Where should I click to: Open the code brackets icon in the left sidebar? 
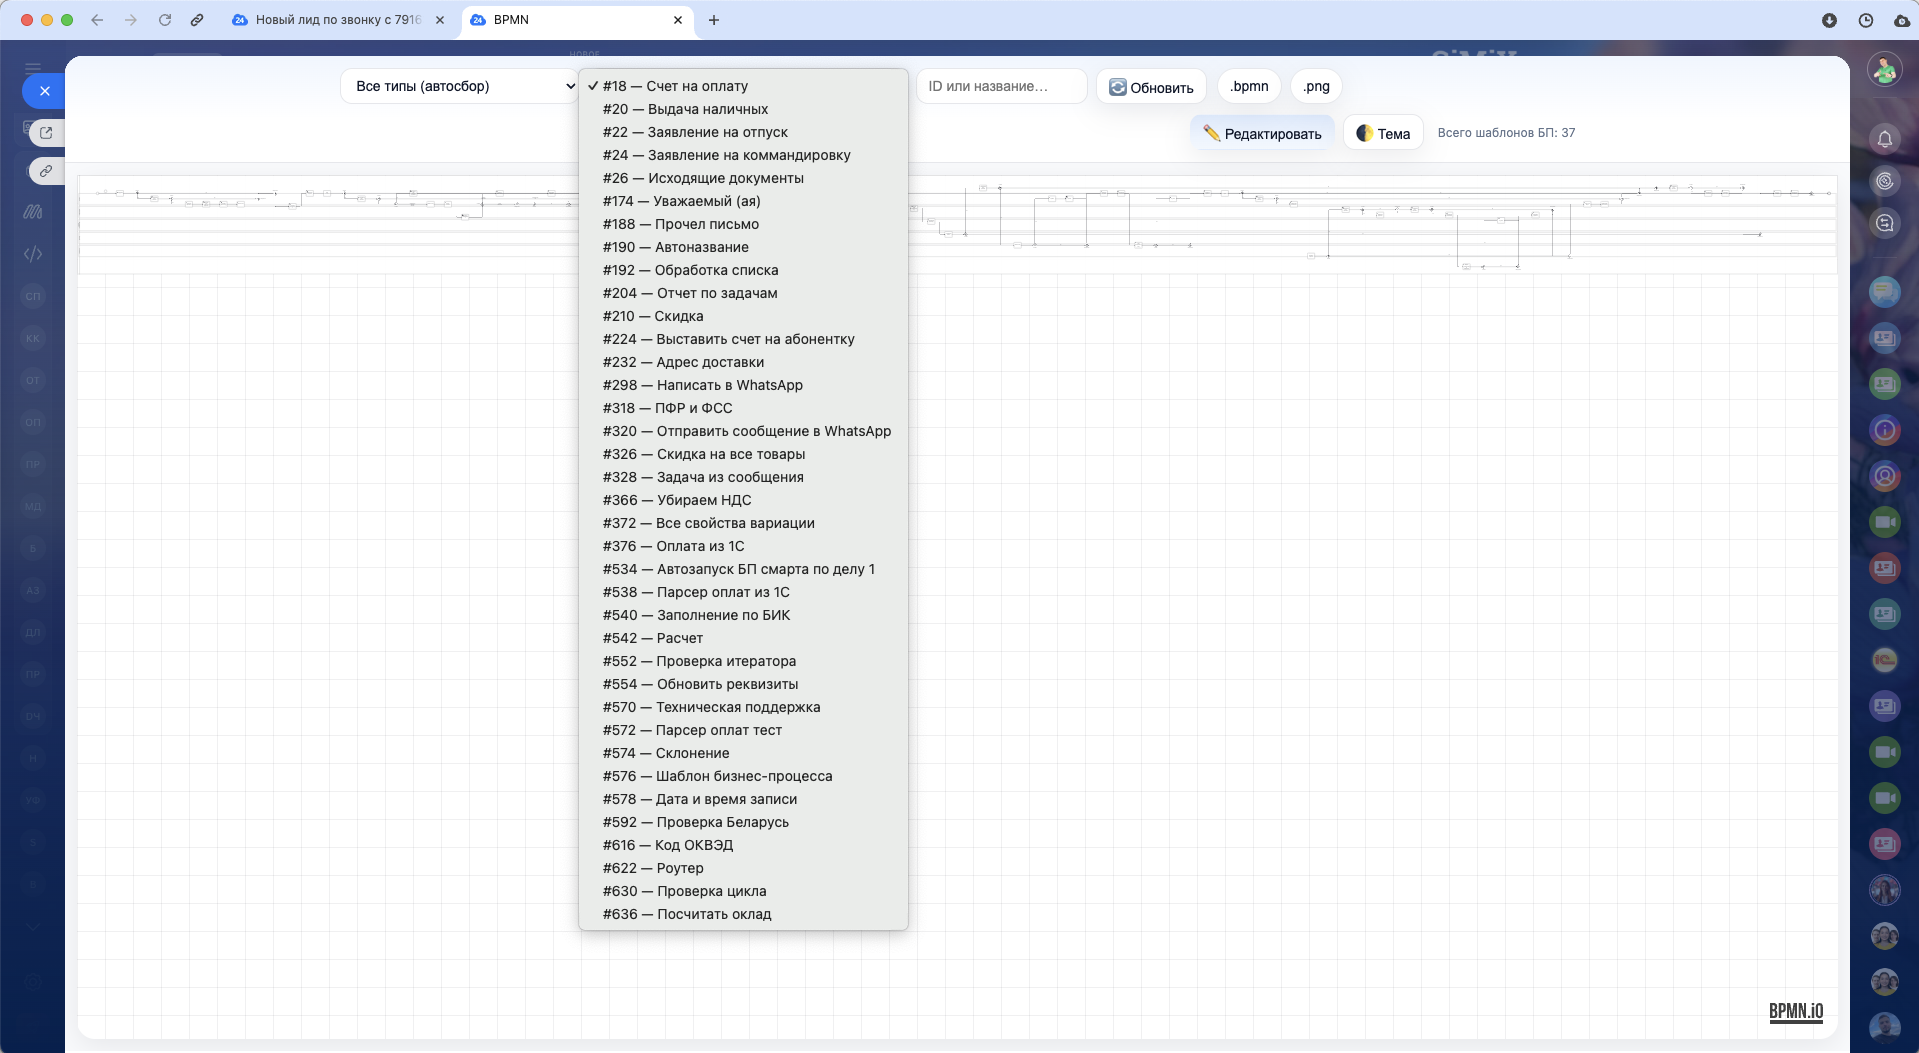33,254
